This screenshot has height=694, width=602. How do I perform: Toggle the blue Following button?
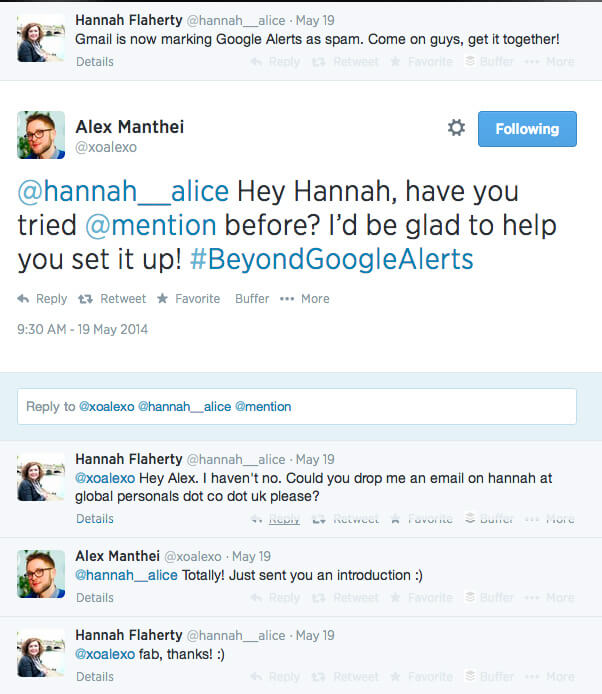click(x=527, y=129)
